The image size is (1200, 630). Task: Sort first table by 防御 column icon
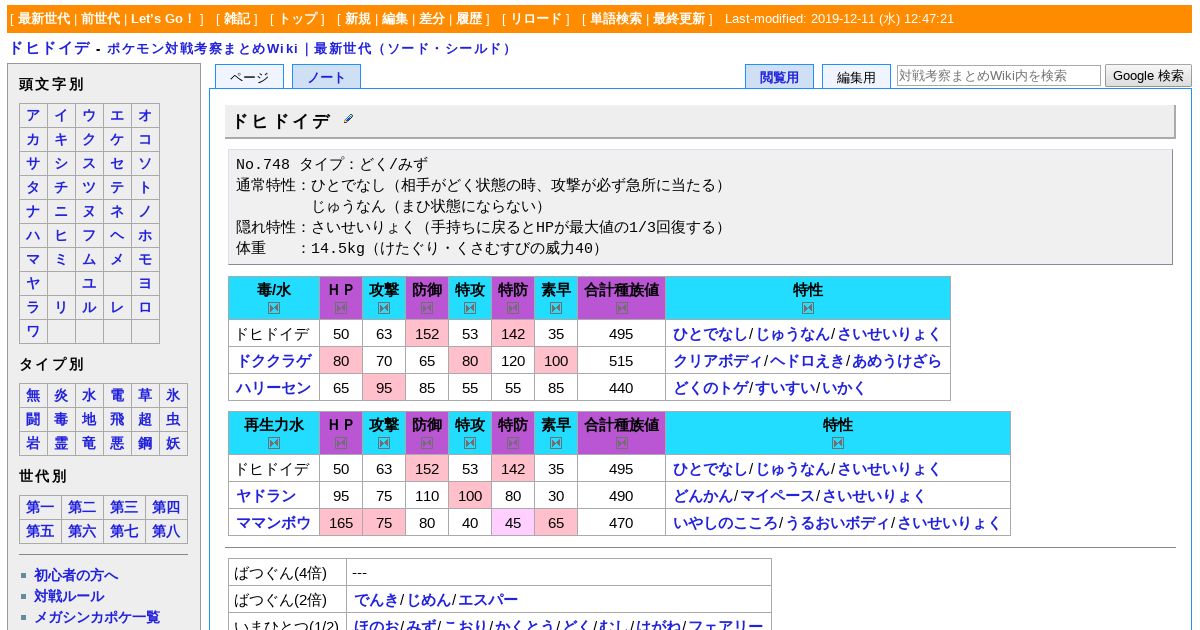pyautogui.click(x=427, y=308)
